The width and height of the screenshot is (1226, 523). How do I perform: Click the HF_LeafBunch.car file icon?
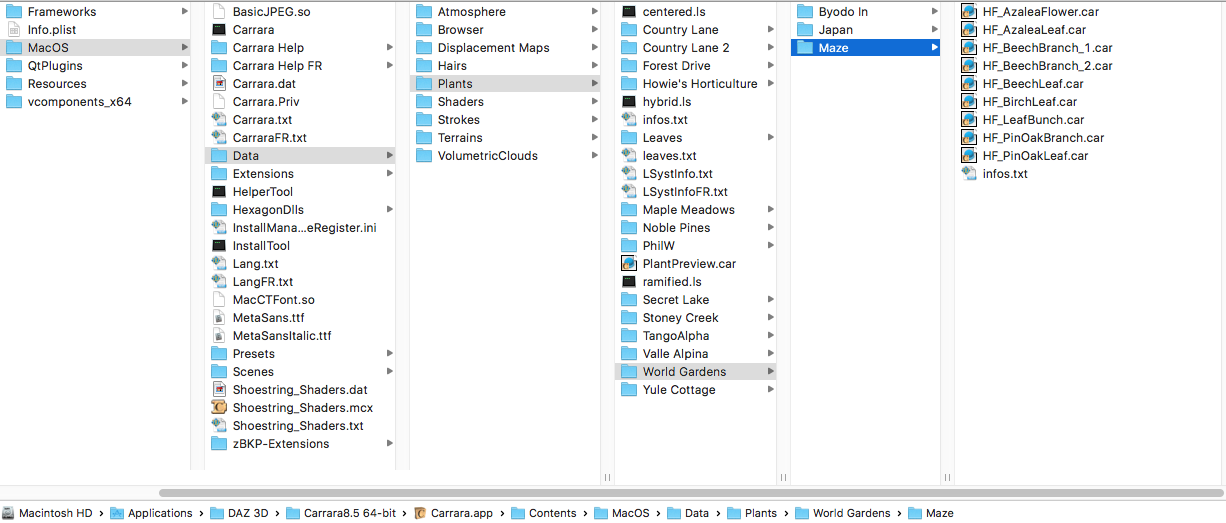pyautogui.click(x=968, y=120)
